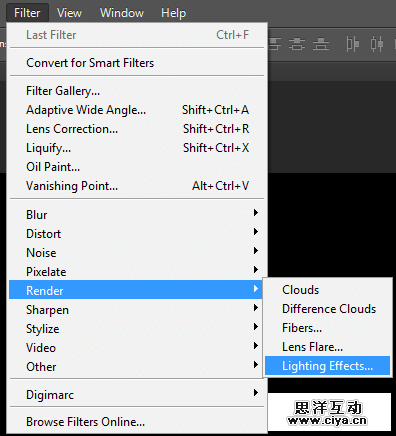Image resolution: width=396 pixels, height=436 pixels.
Task: Expand the Noise submenu
Action: coord(137,253)
